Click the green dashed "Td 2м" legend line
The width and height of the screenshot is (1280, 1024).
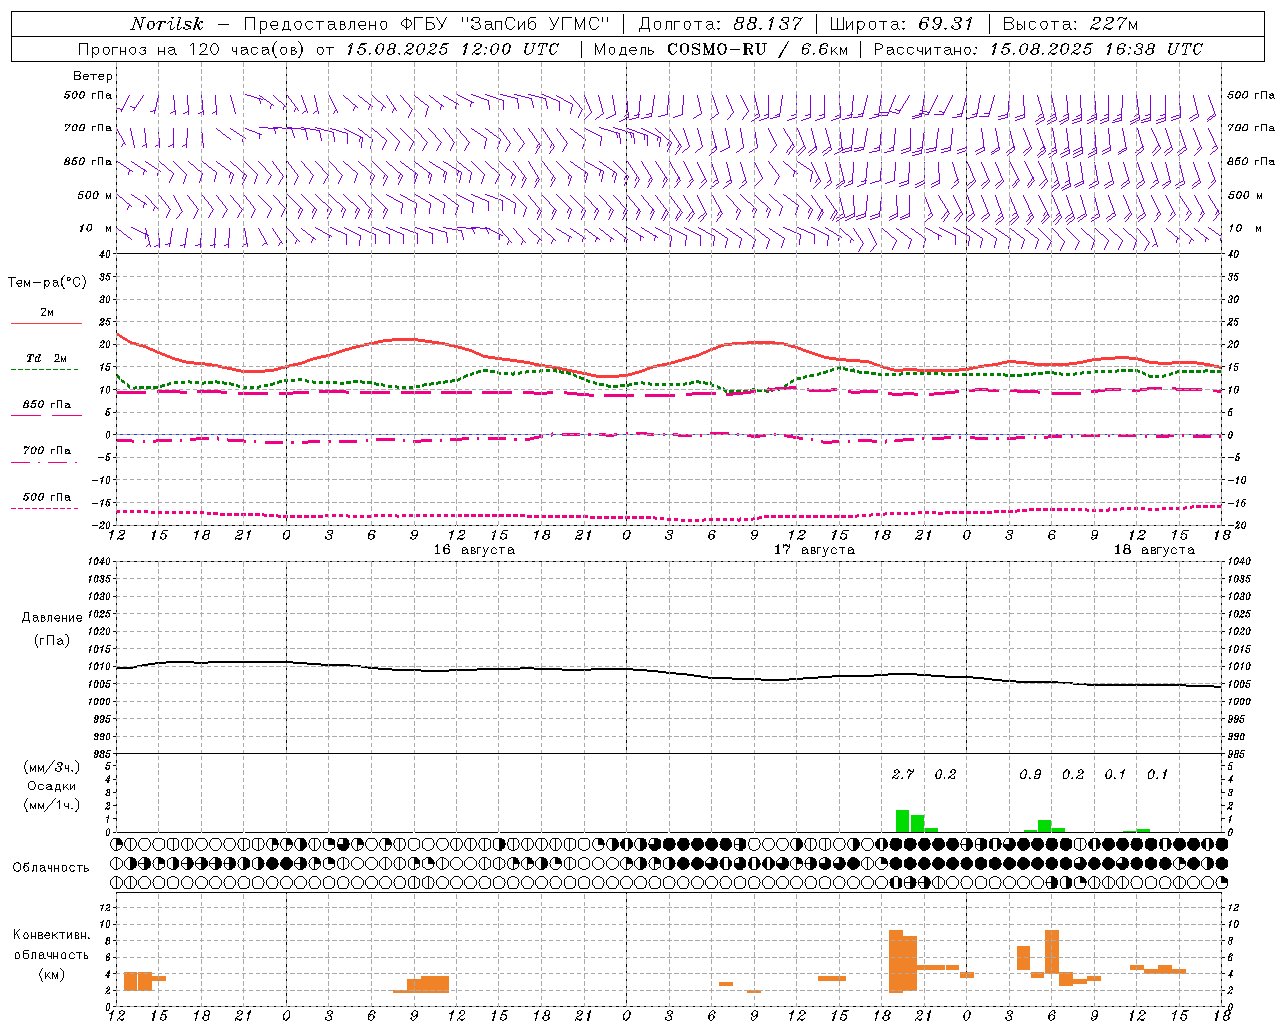point(46,369)
